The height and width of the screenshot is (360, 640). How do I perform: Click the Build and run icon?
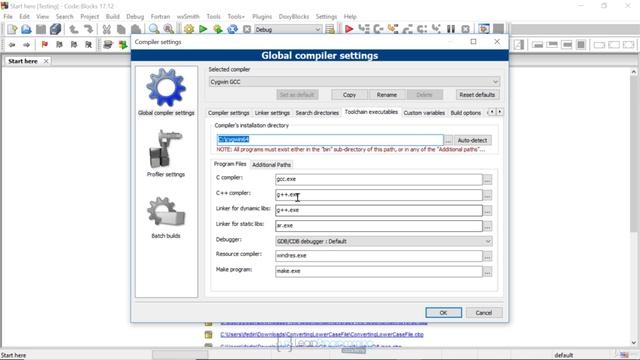point(218,29)
